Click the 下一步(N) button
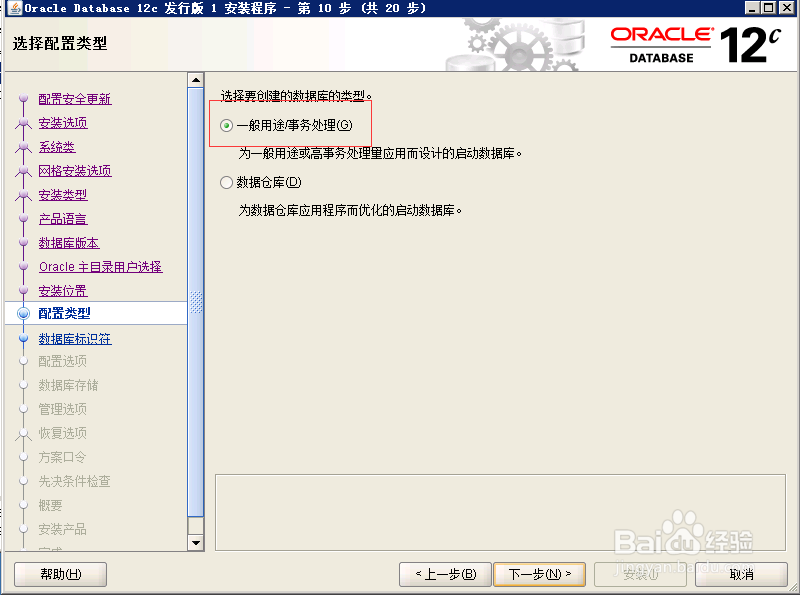This screenshot has height=595, width=800. [539, 574]
